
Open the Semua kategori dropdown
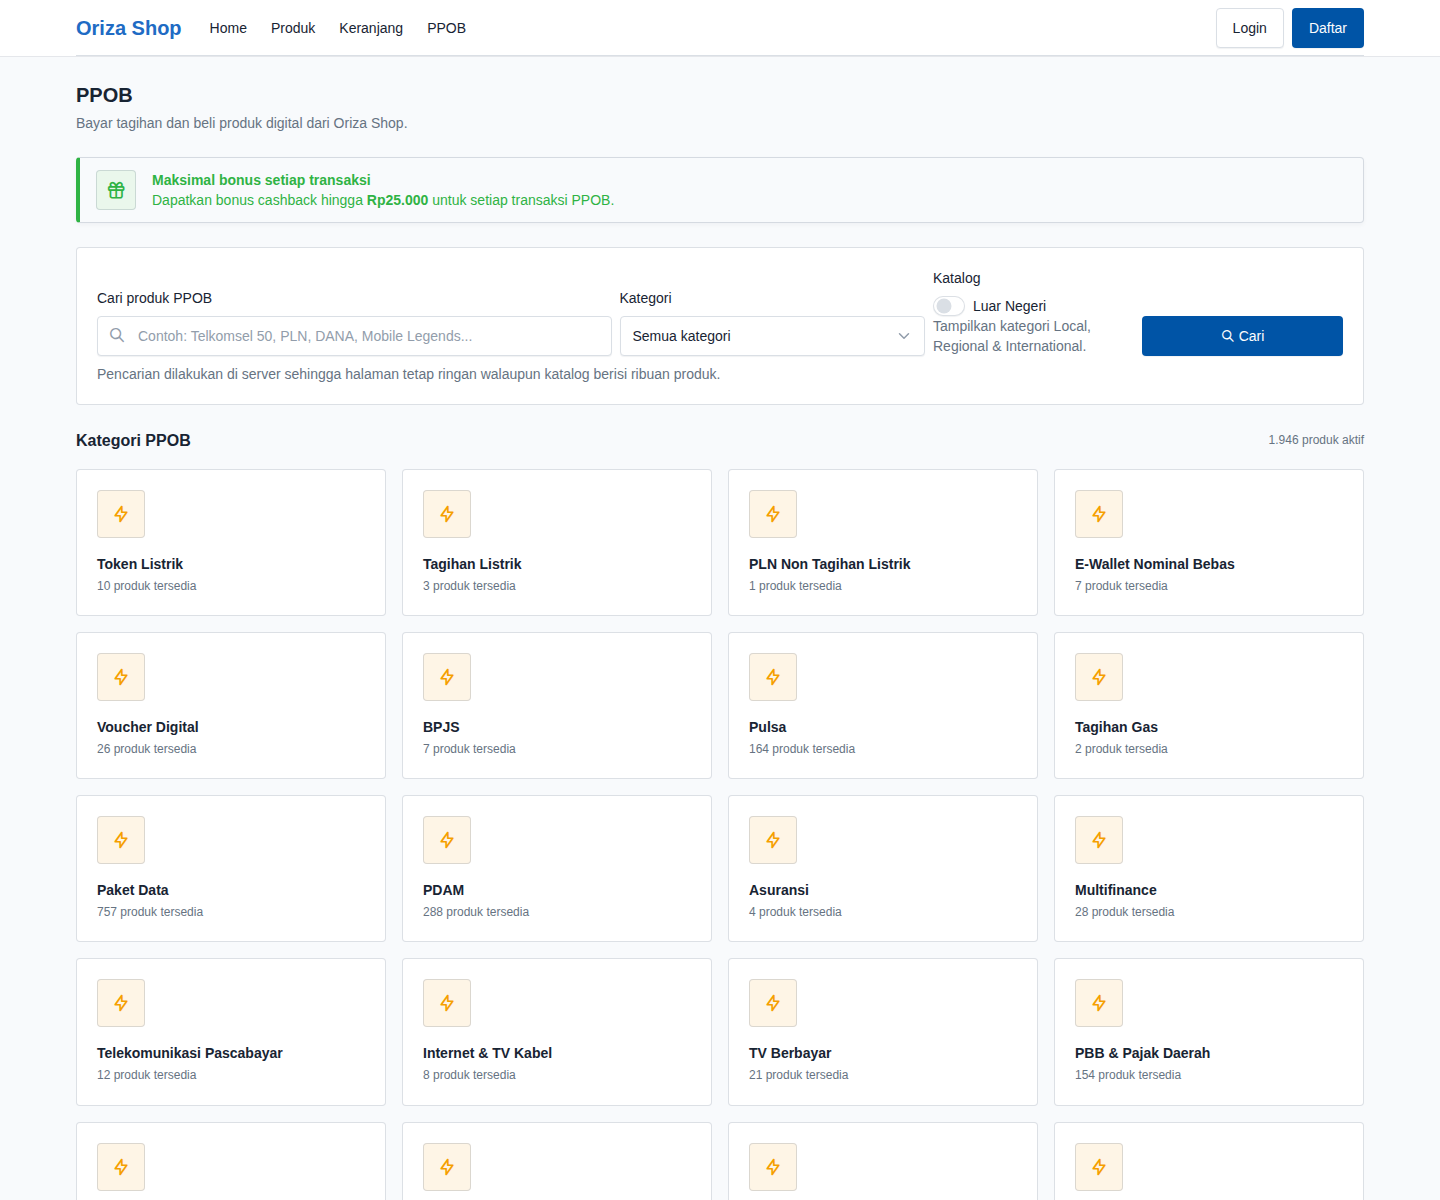[x=772, y=336]
